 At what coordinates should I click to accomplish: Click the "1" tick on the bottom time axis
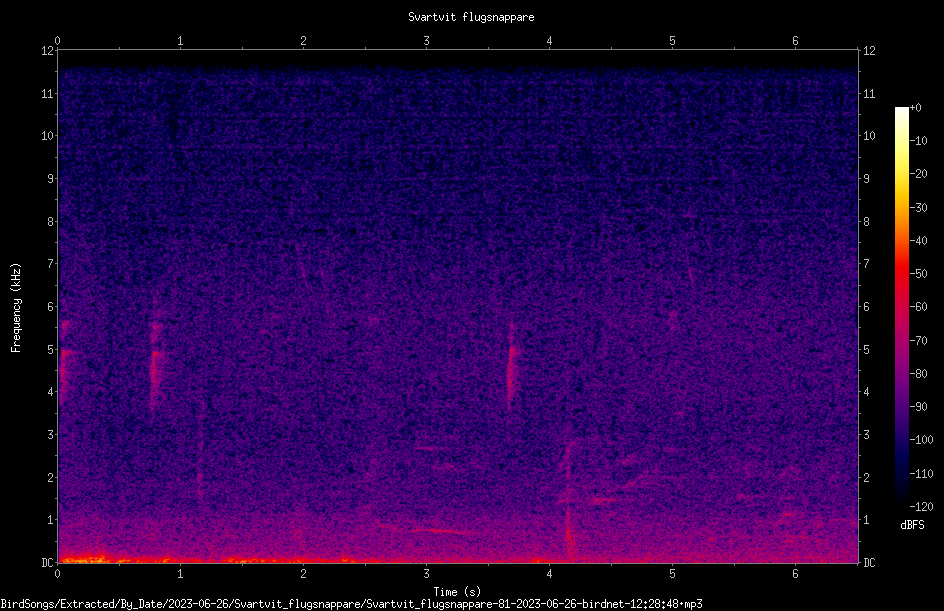180,574
